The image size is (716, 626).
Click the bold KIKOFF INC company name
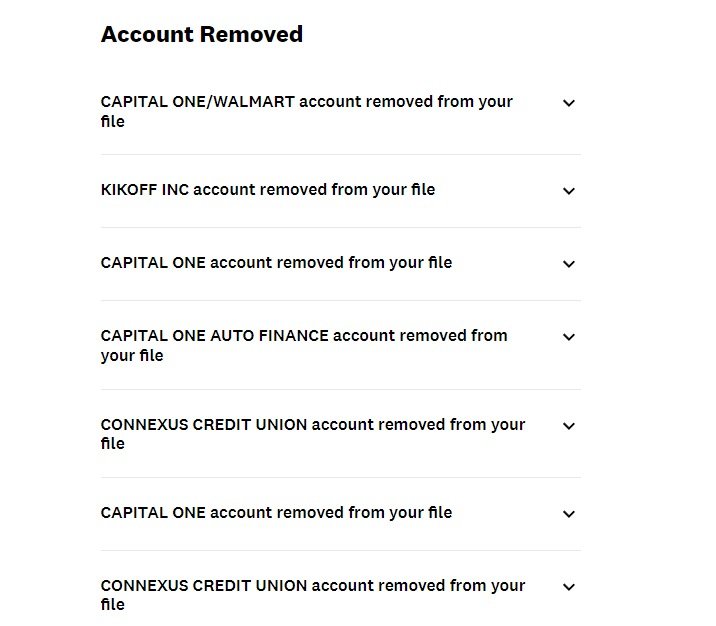[x=144, y=189]
